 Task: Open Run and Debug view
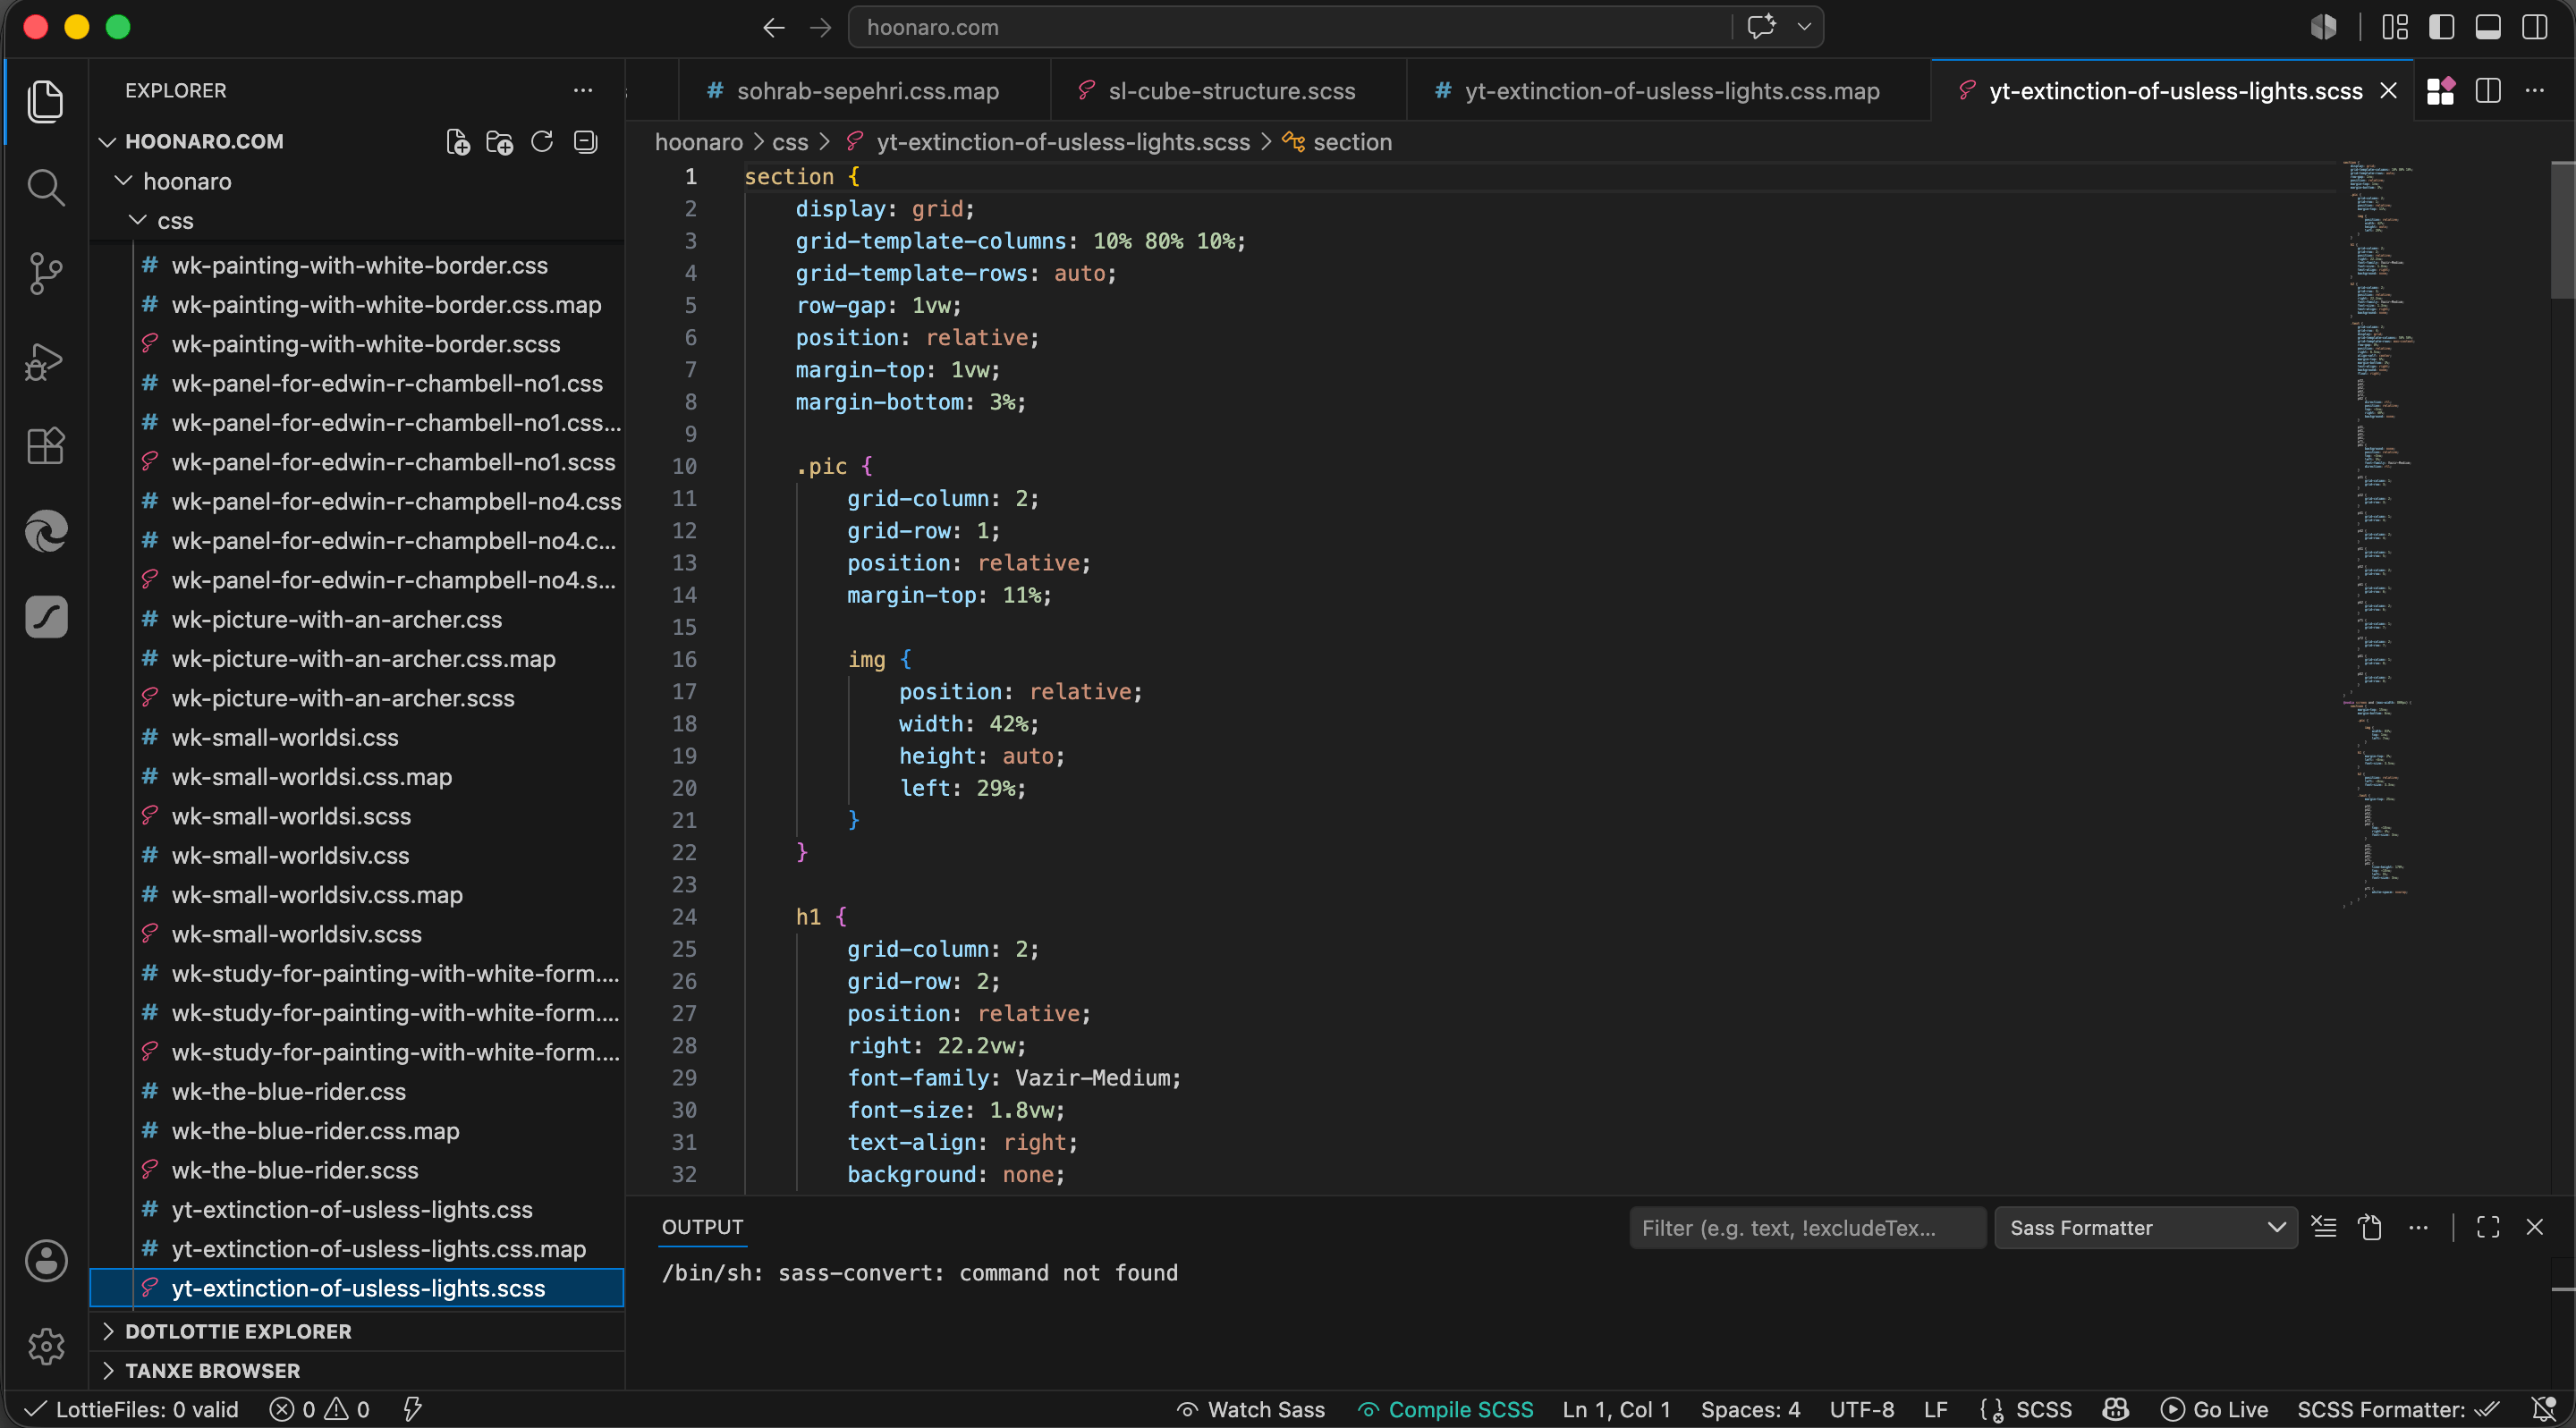tap(46, 360)
